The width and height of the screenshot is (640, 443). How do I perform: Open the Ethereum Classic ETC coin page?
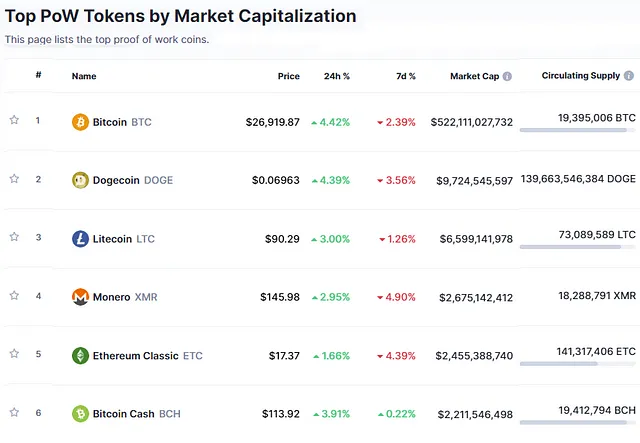pos(147,356)
